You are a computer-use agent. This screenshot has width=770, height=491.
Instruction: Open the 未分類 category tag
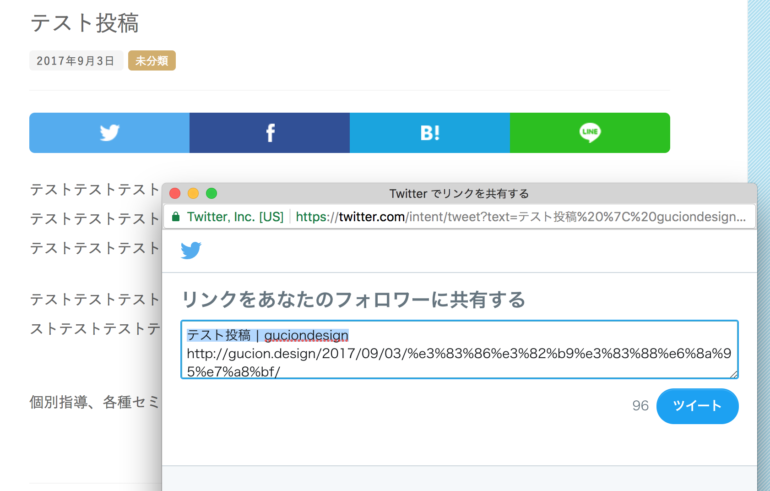(x=152, y=61)
